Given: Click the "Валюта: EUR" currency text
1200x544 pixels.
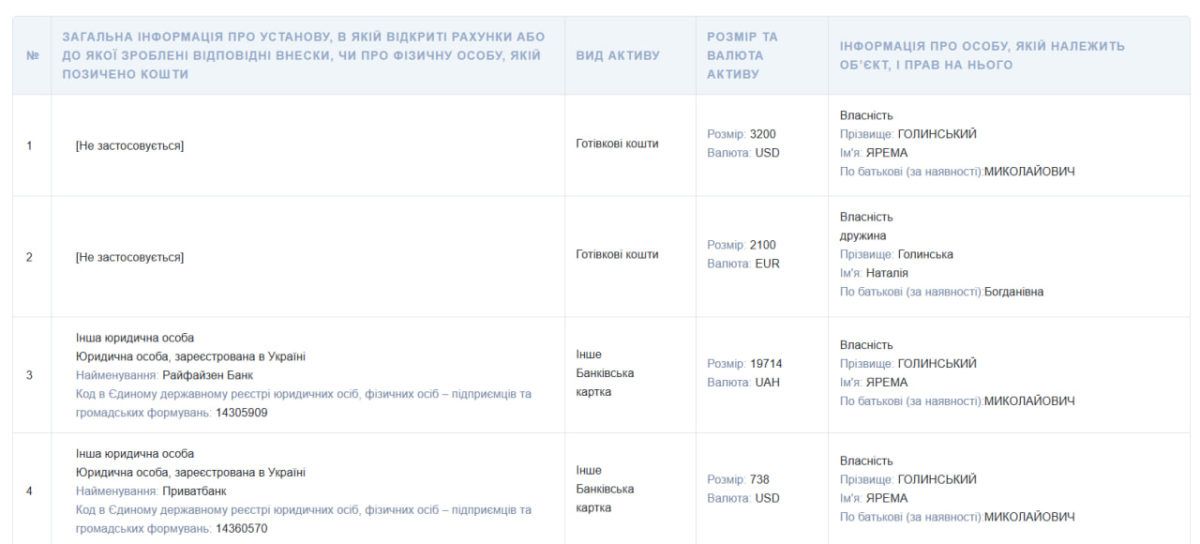Looking at the screenshot, I should click(x=742, y=263).
